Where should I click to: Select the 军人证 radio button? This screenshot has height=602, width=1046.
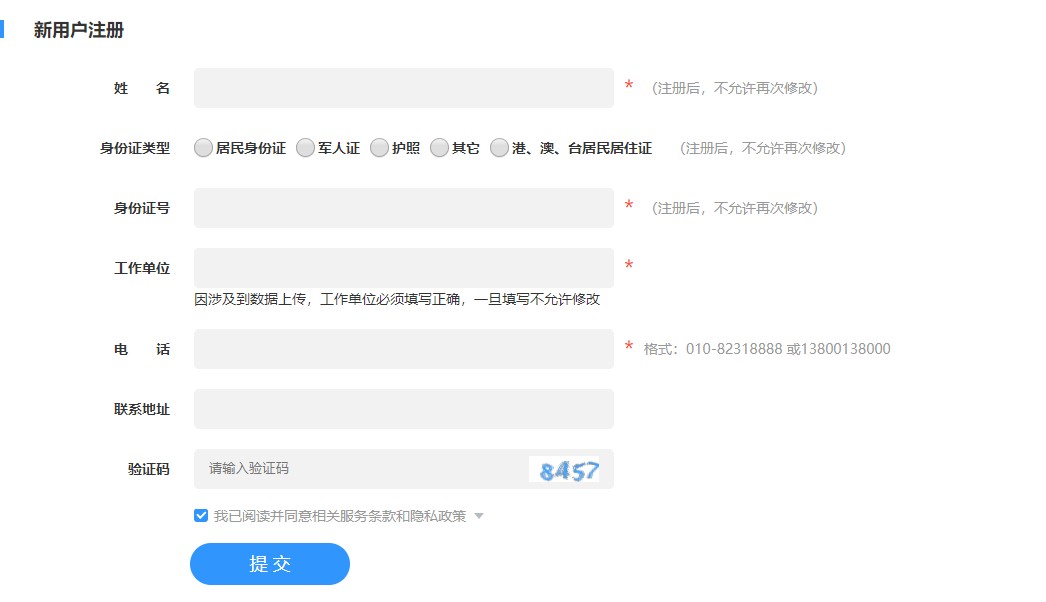(x=305, y=147)
